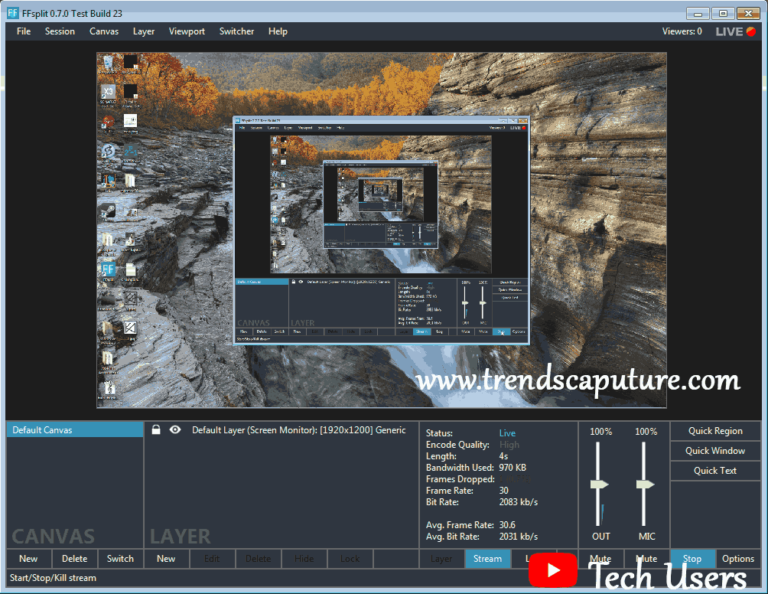The image size is (768, 594).
Task: Click the Edit layer button
Action: pyautogui.click(x=212, y=559)
